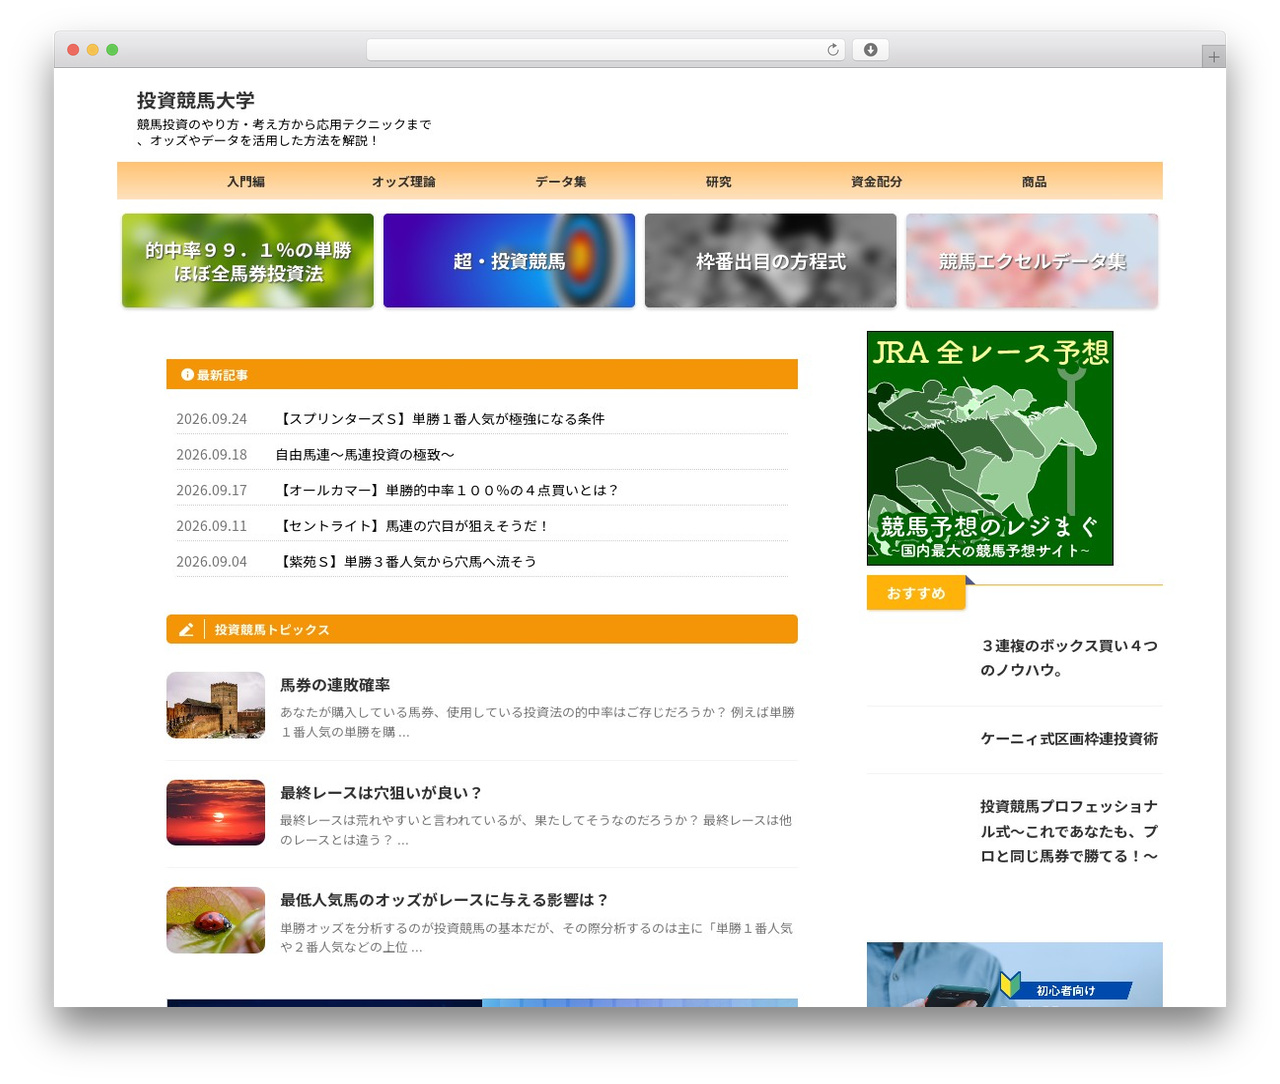Select the おすすめ sidebar tab

pyautogui.click(x=916, y=593)
